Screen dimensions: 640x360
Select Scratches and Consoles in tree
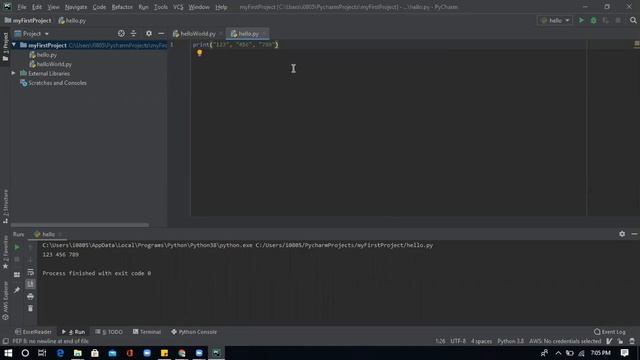(x=57, y=83)
